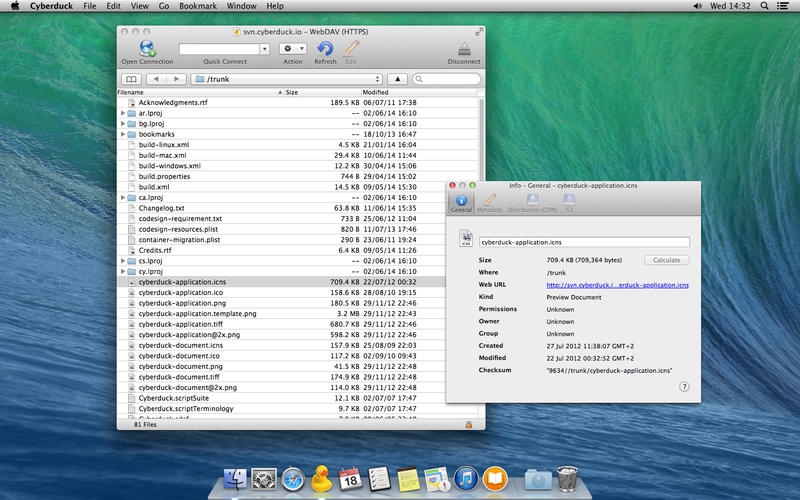Open Spotlight search icon

pyautogui.click(x=764, y=6)
